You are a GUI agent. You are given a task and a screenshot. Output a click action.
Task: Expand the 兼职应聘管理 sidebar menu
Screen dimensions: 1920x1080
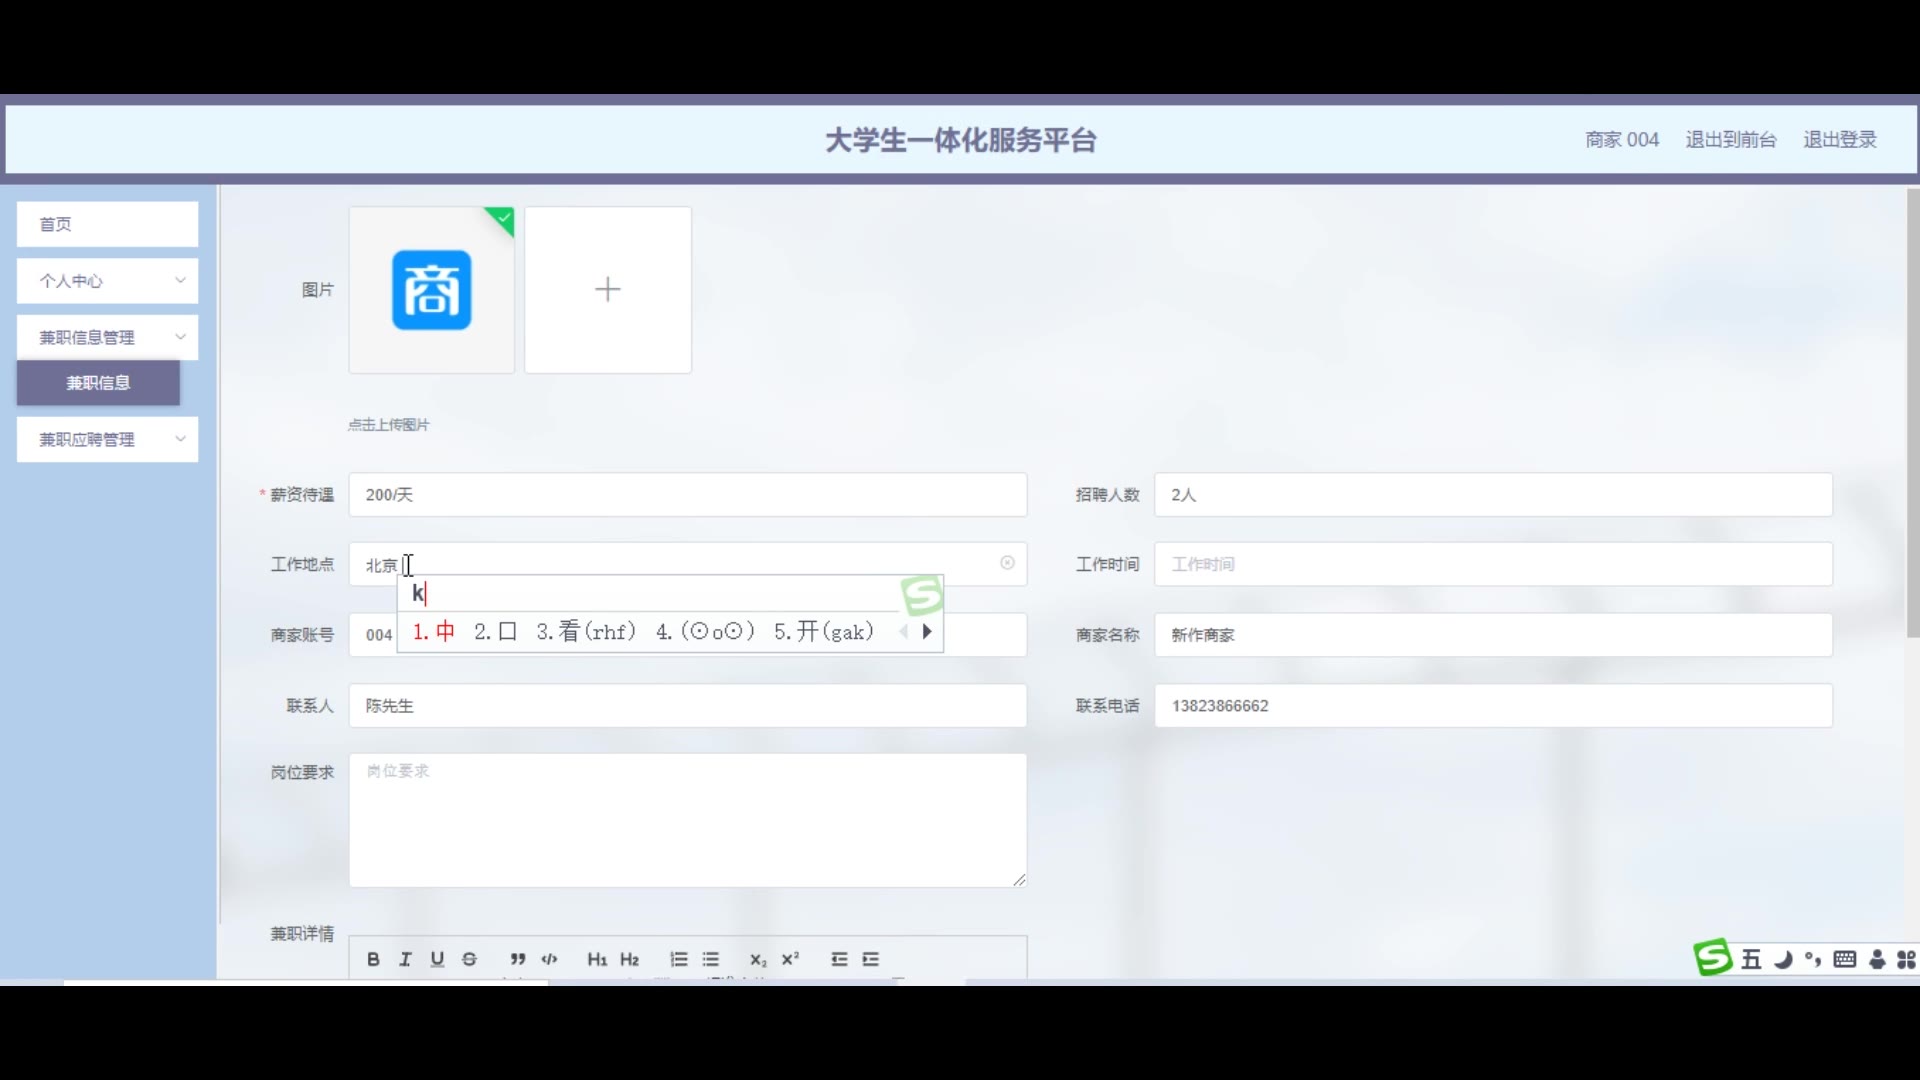[x=107, y=439]
